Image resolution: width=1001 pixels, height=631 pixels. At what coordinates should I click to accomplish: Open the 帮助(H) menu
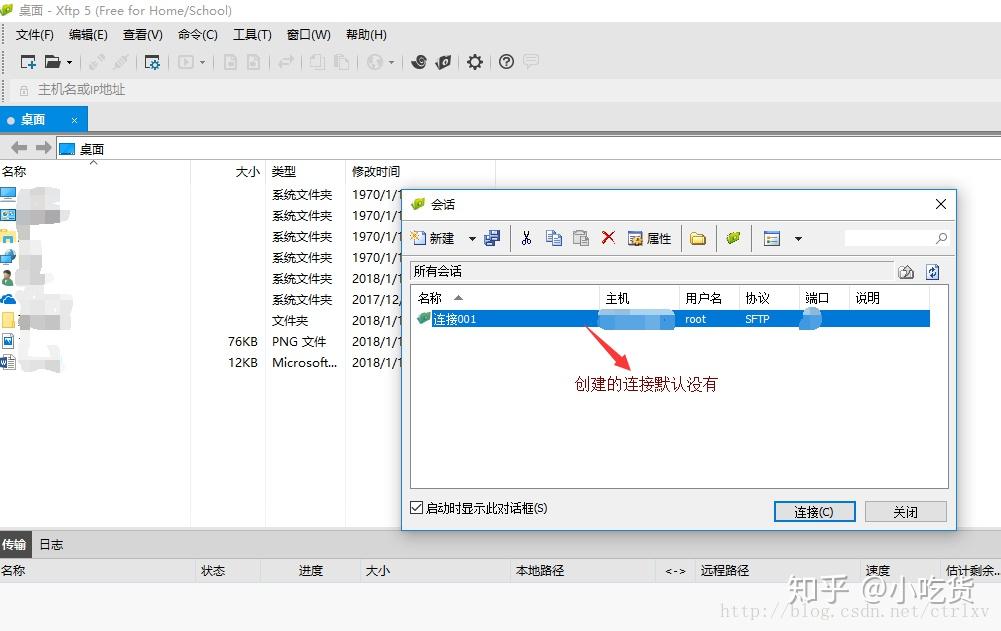(366, 34)
